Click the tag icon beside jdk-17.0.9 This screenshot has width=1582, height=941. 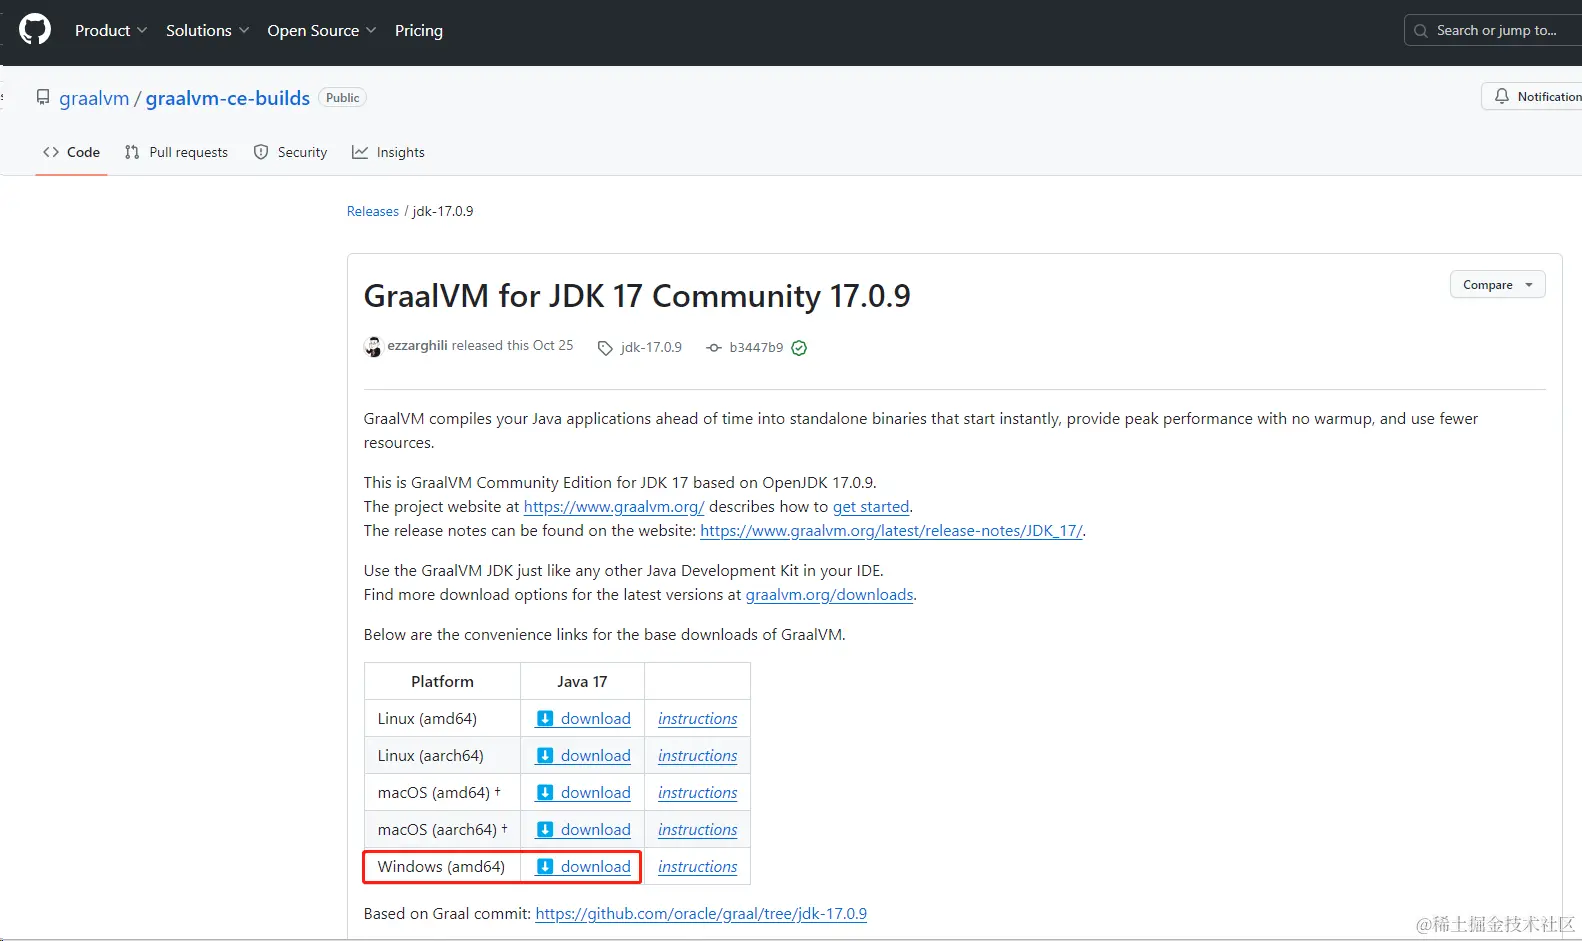[605, 348]
